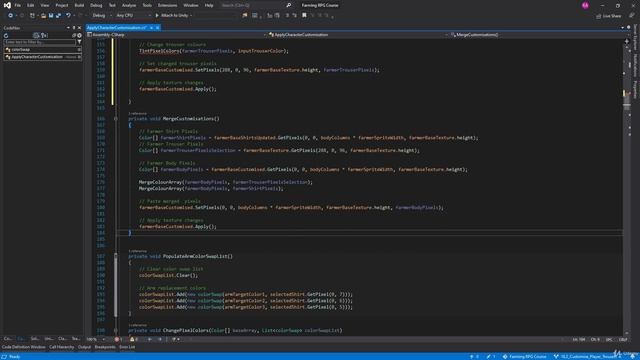Open the Debug configuration dropdown
This screenshot has height=360, width=640.
[x=101, y=16]
